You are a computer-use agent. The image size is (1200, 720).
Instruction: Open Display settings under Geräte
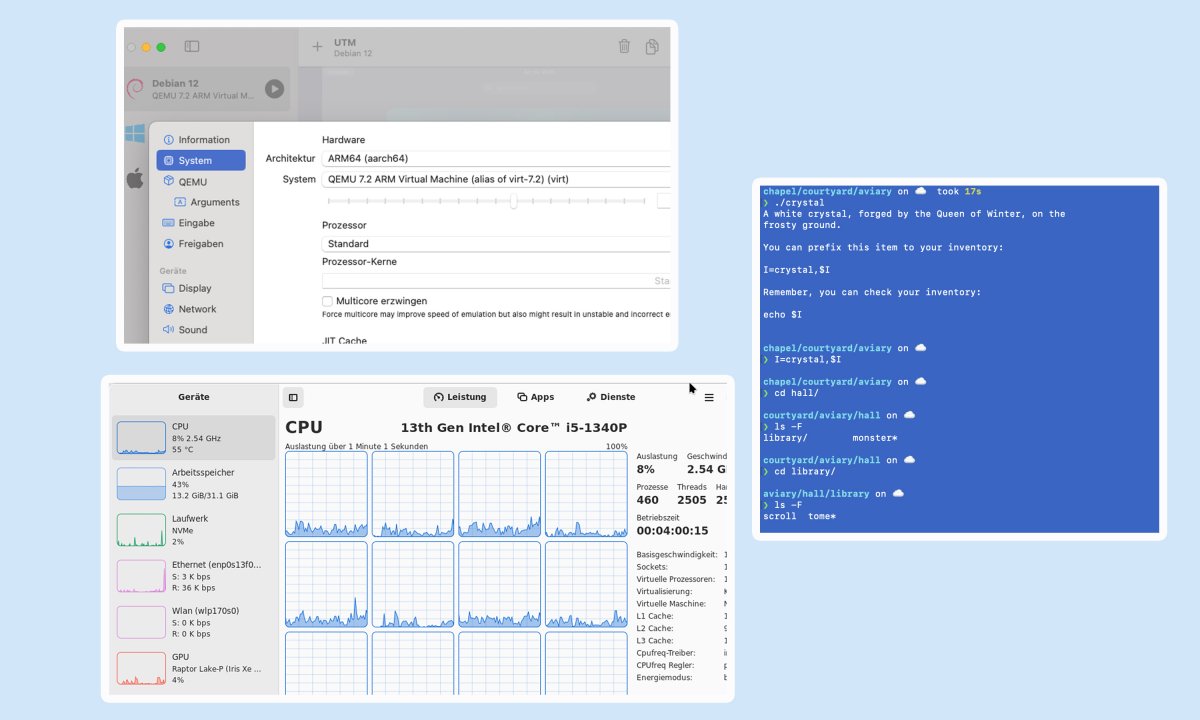coord(192,287)
